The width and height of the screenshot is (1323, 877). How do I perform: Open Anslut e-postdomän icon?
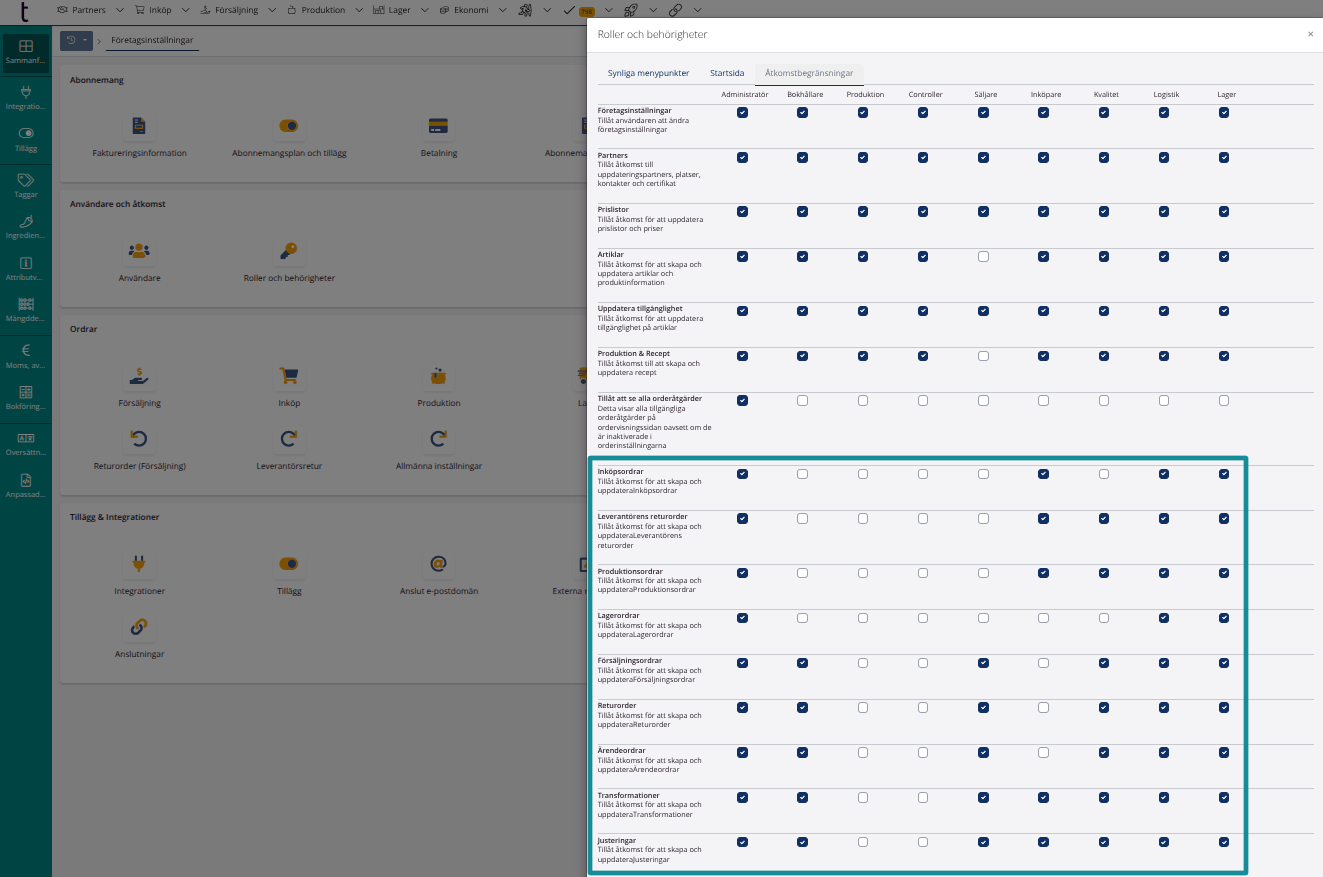pos(438,564)
